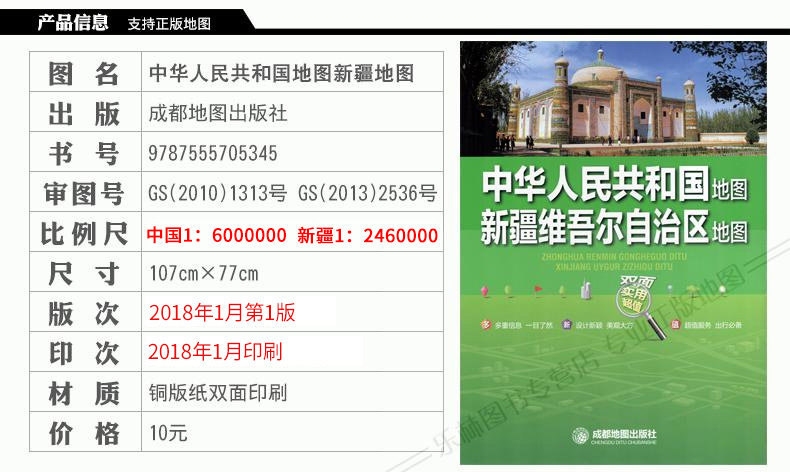Image resolution: width=790 pixels, height=472 pixels.
Task: Click the red scale text 中国1:6000000
Action: (x=217, y=235)
